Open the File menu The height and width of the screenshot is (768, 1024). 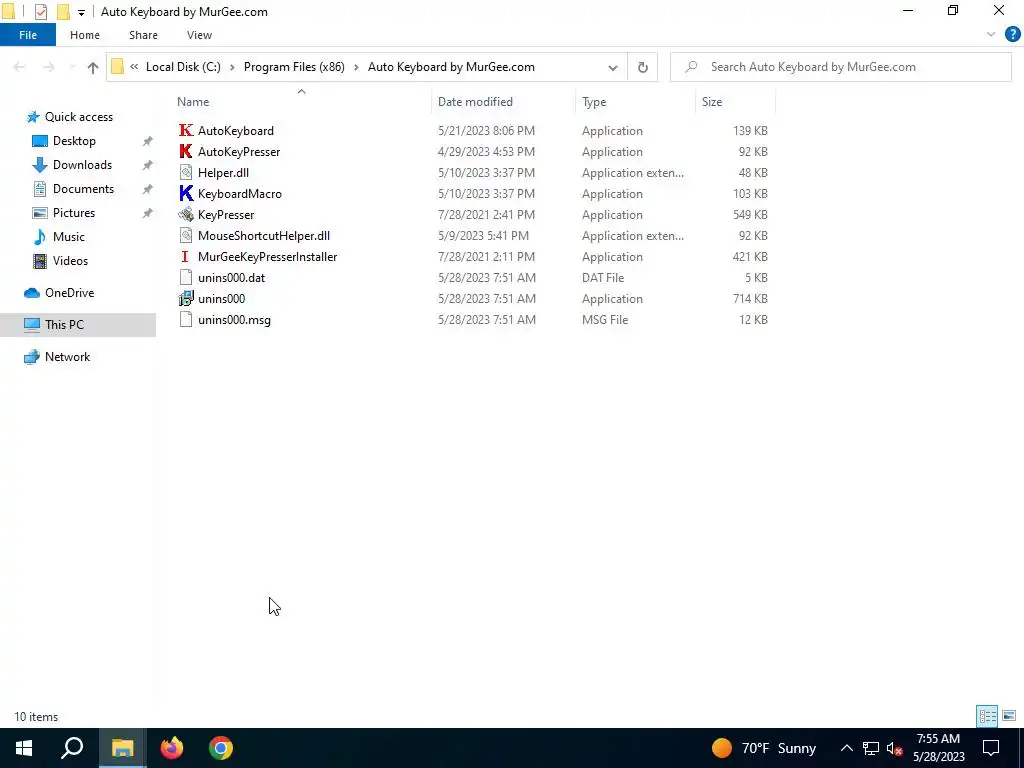pos(28,35)
